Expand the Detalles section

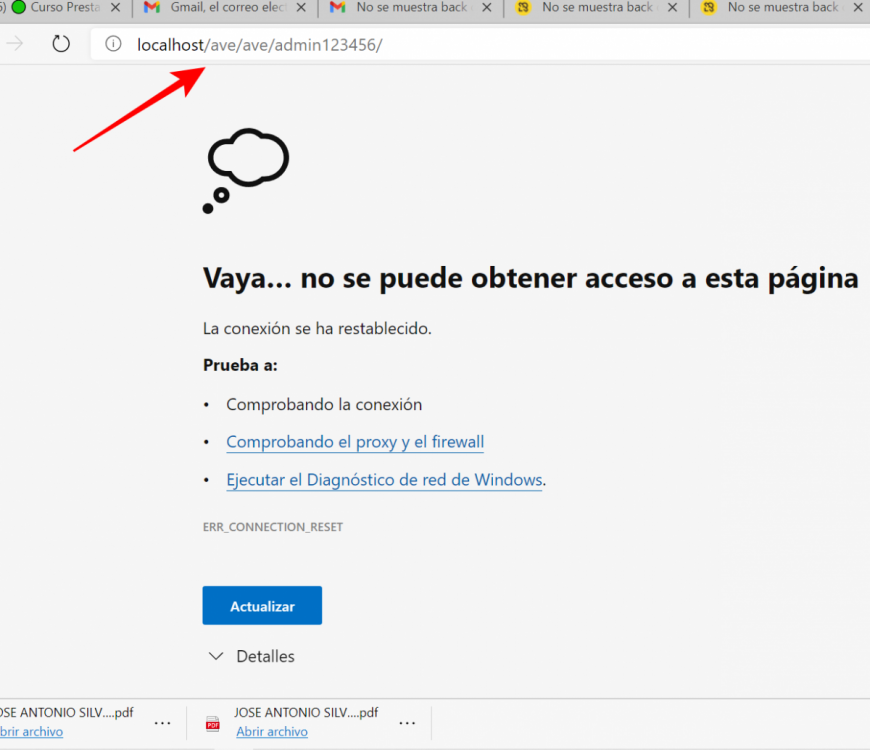[251, 656]
